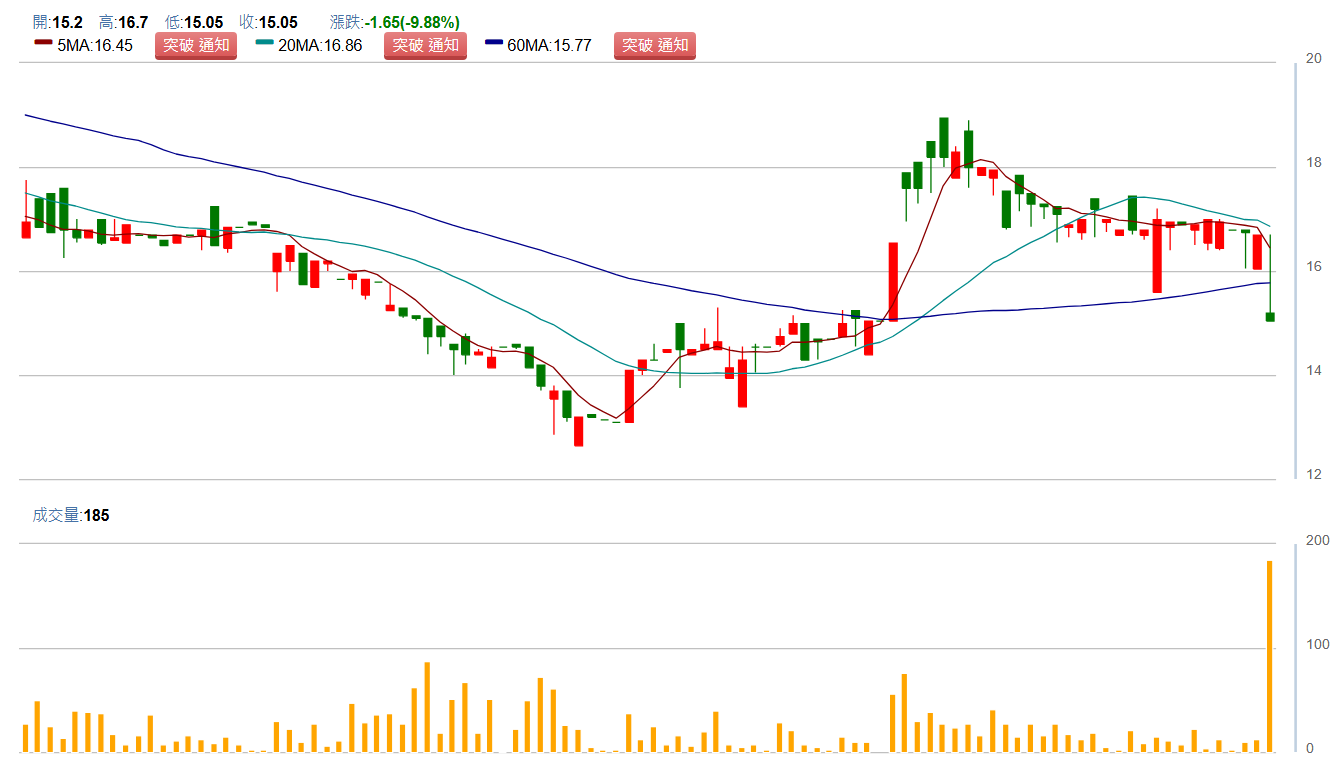Click 突破 通知 button beside 5MA
Image resolution: width=1343 pixels, height=773 pixels.
click(195, 45)
